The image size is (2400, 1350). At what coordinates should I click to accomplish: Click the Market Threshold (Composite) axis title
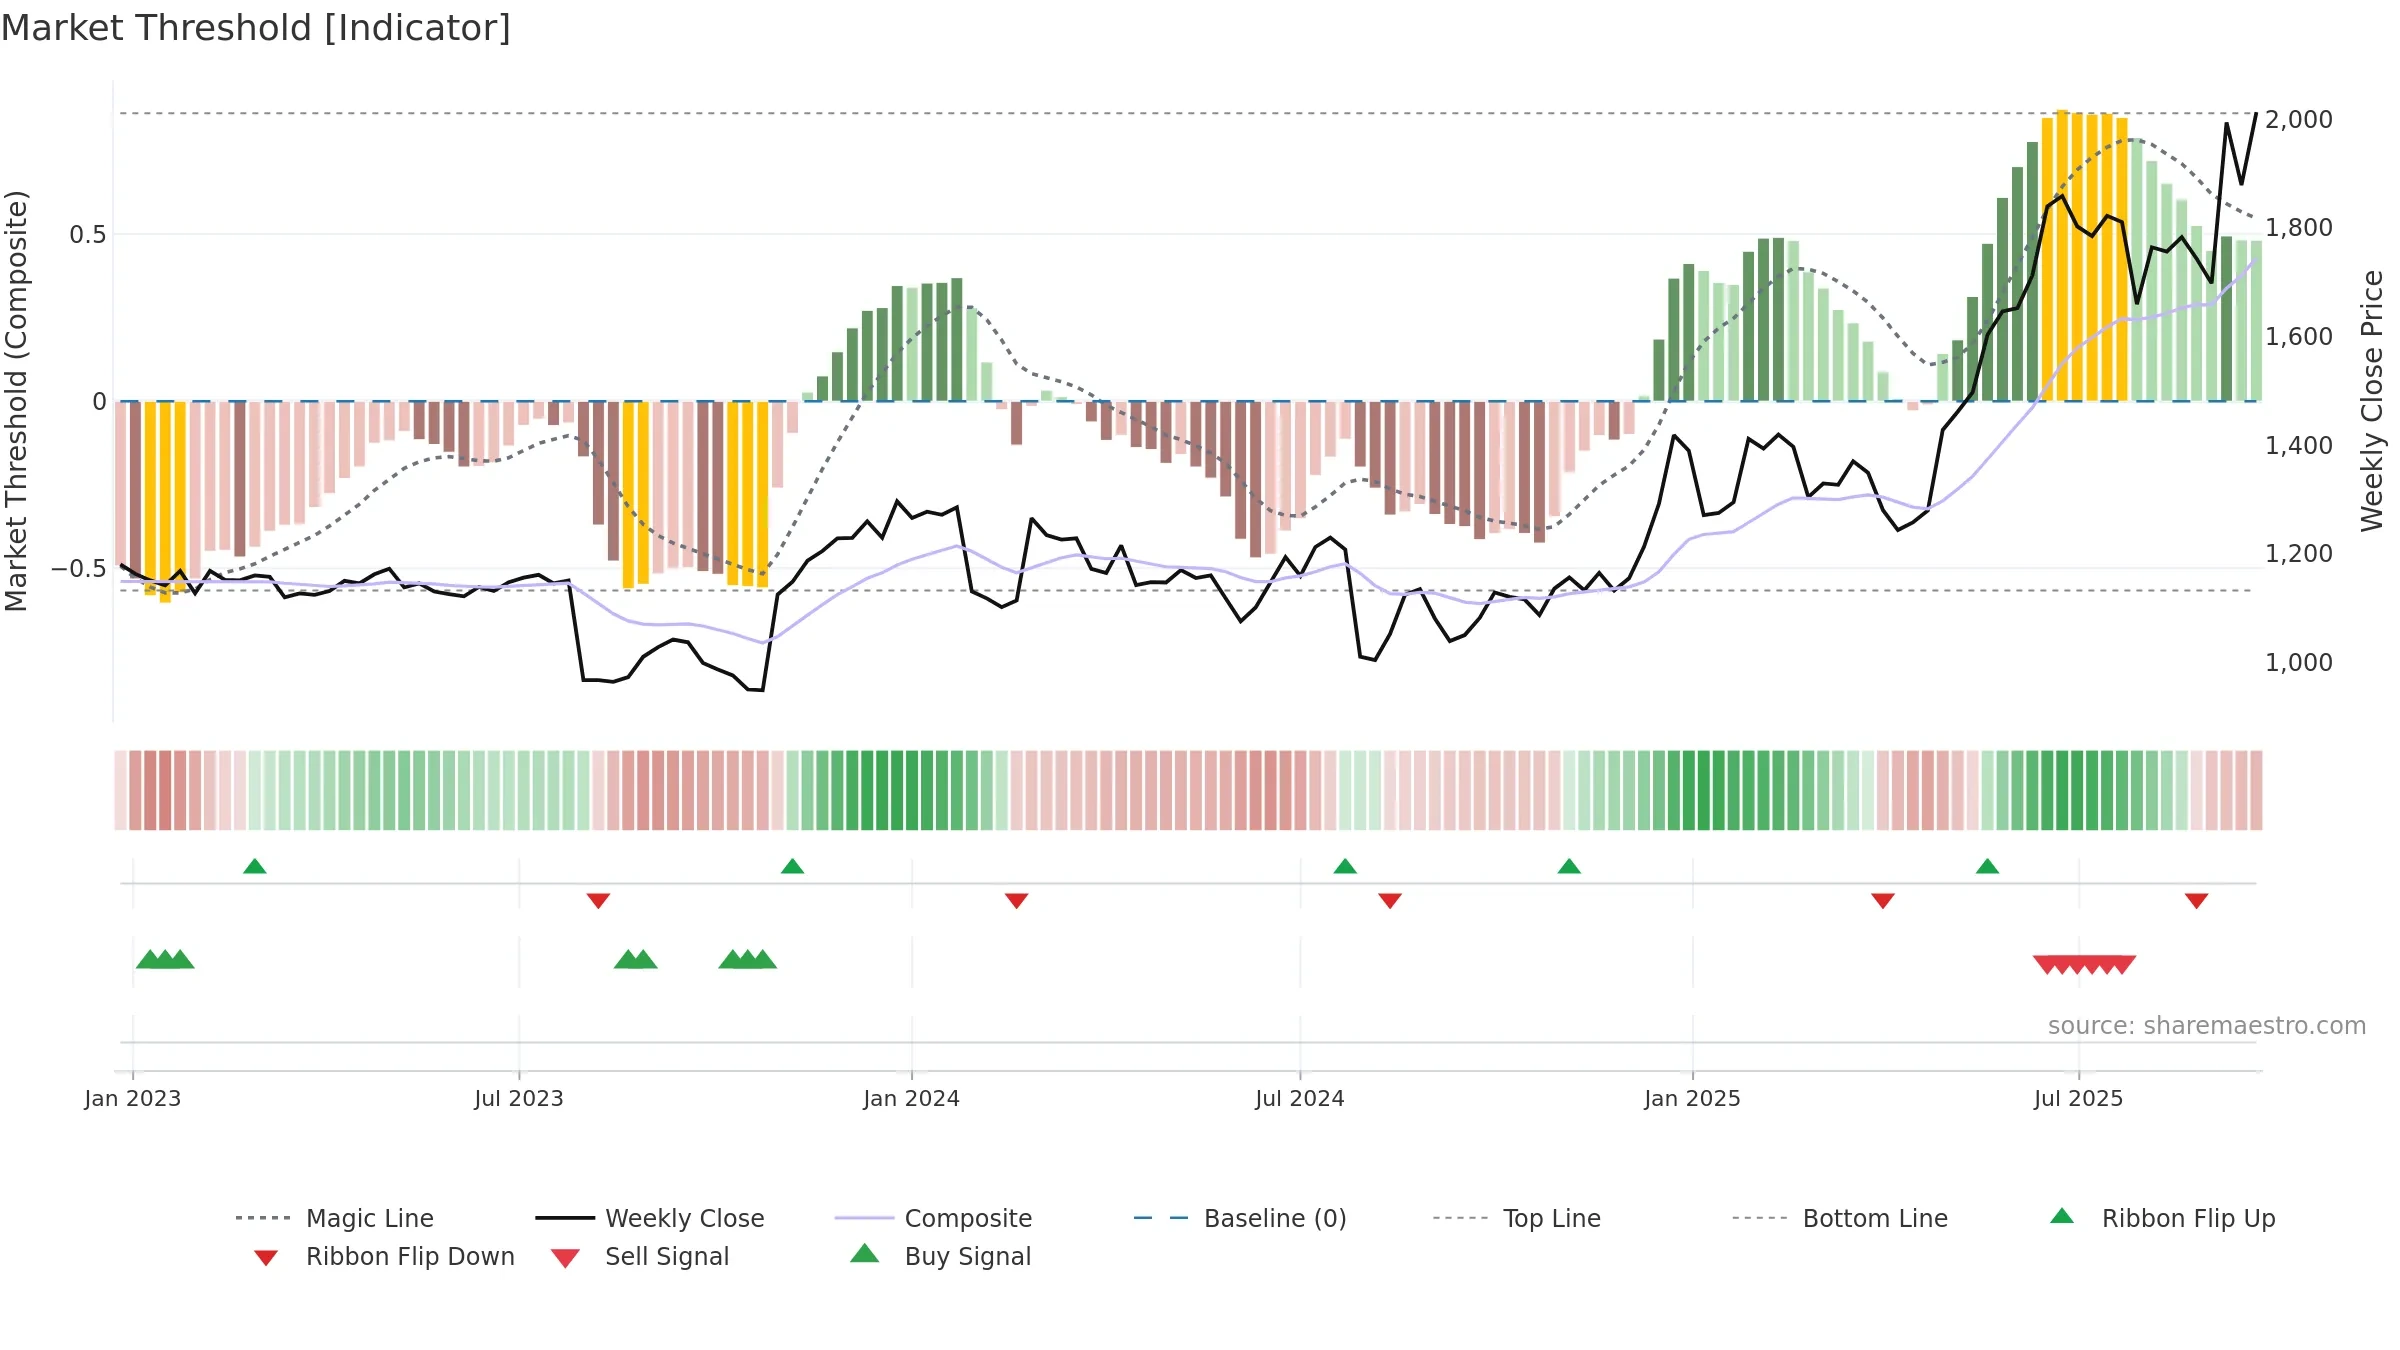click(16, 400)
